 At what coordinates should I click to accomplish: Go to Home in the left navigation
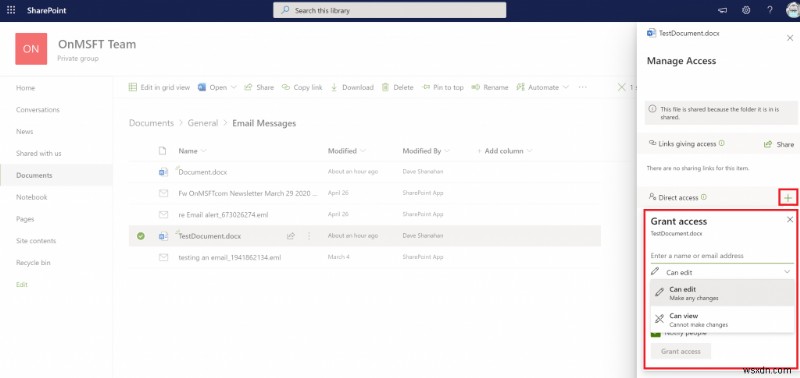pyautogui.click(x=26, y=88)
